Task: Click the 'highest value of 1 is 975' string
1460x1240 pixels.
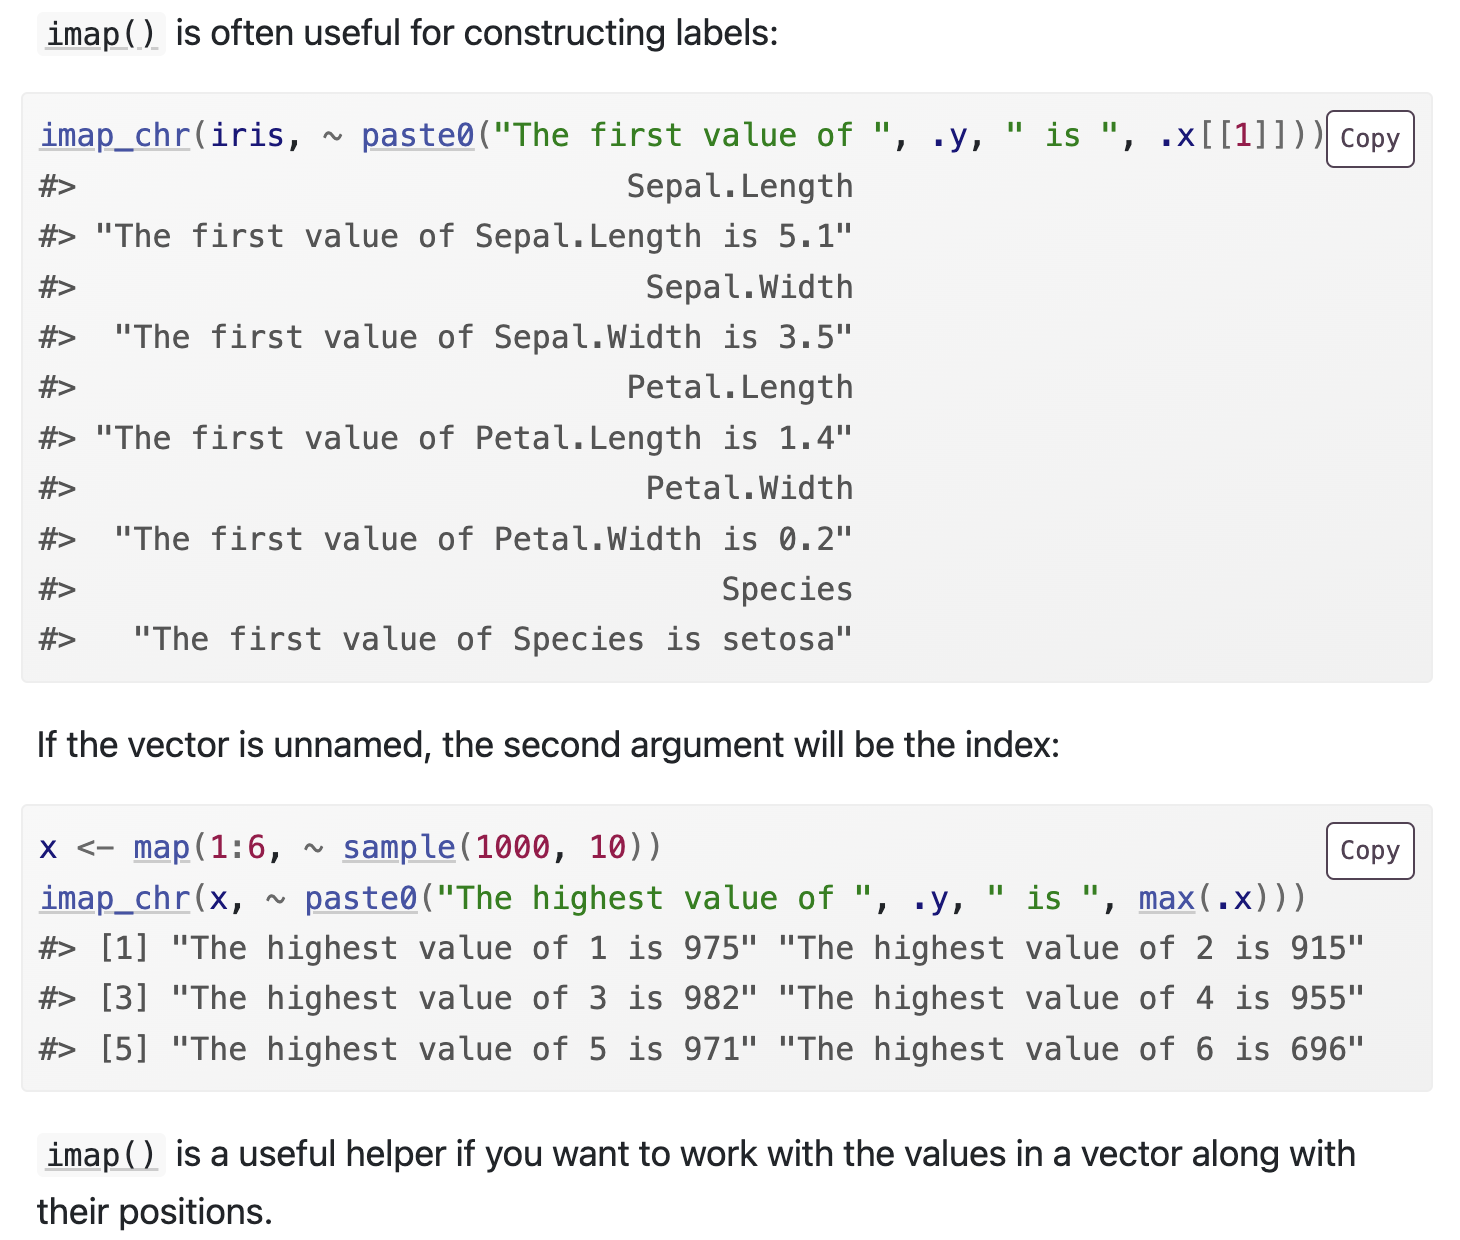Action: (464, 949)
